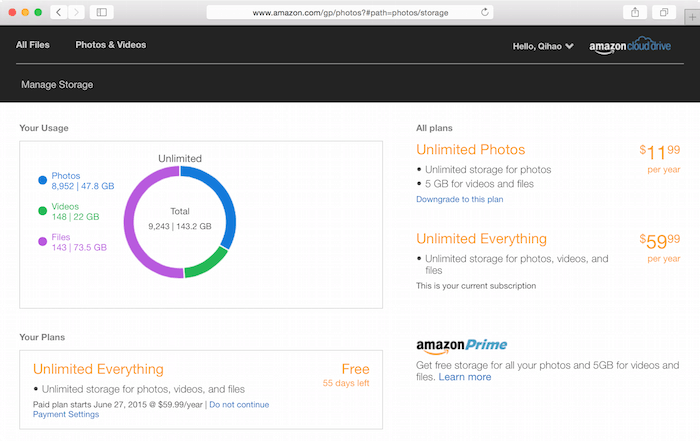Screen dimensions: 700x441
Task: Click the Your Plans section heading
Action: 42,337
